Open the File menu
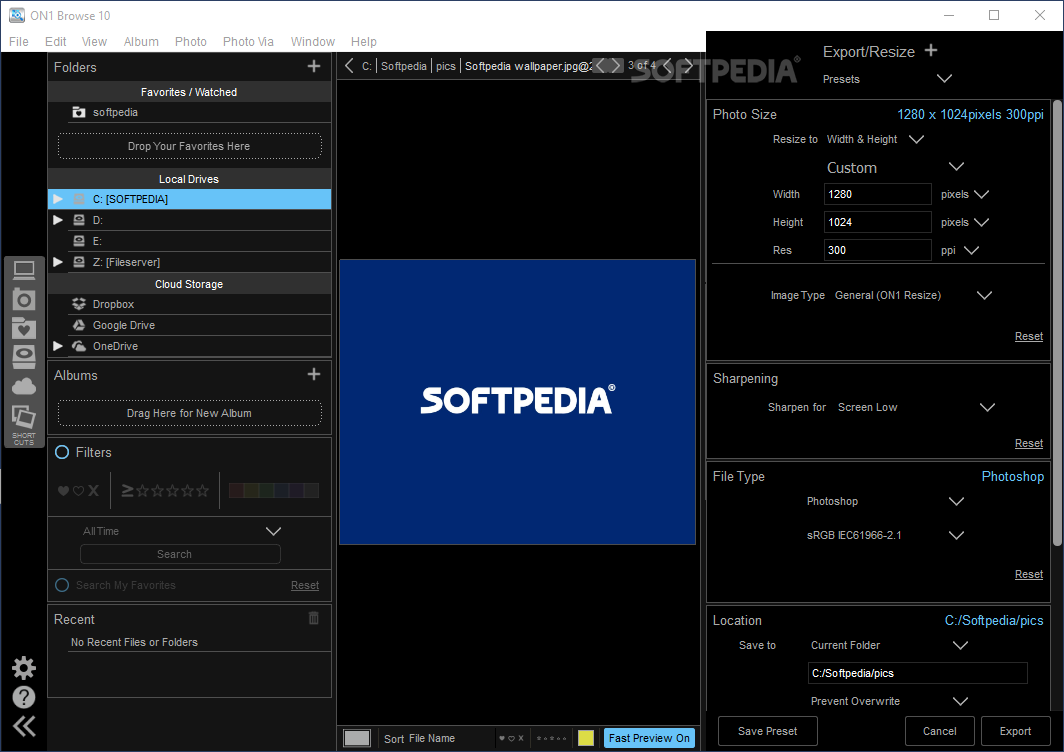 point(19,41)
